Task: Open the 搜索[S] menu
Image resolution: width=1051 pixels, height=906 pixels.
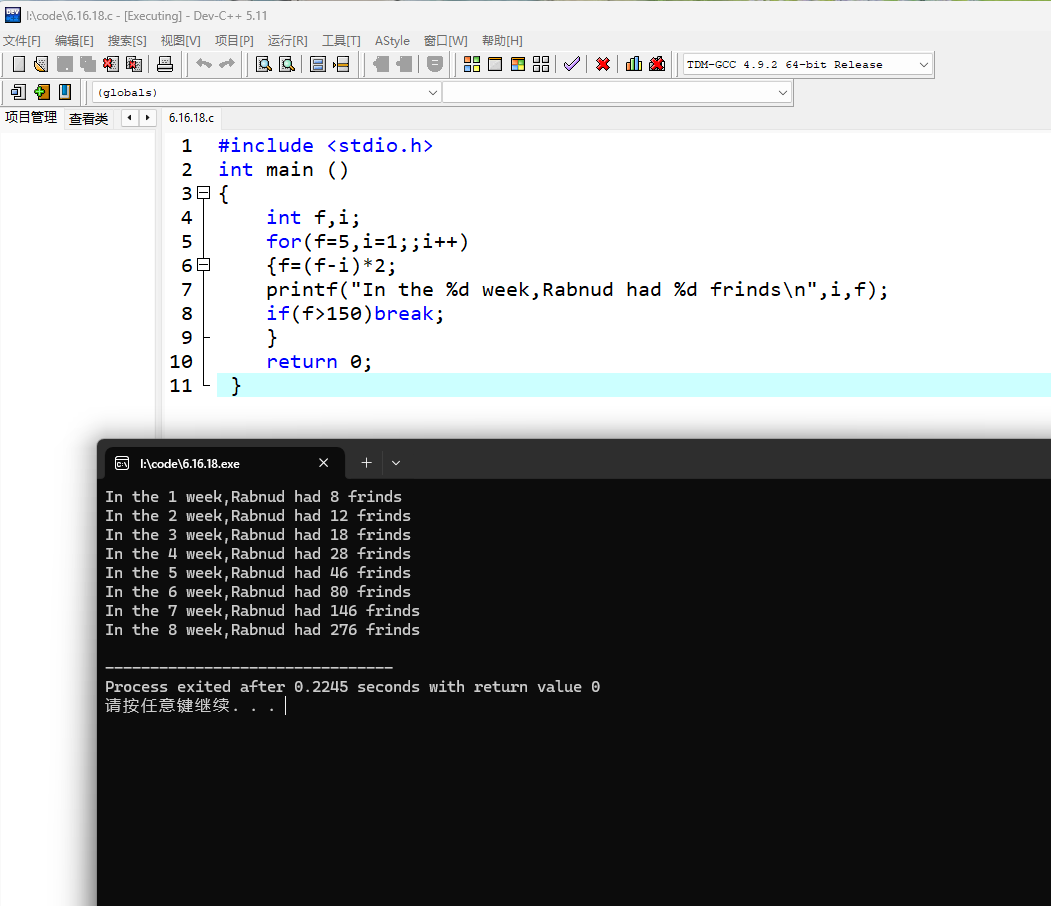Action: coord(127,41)
